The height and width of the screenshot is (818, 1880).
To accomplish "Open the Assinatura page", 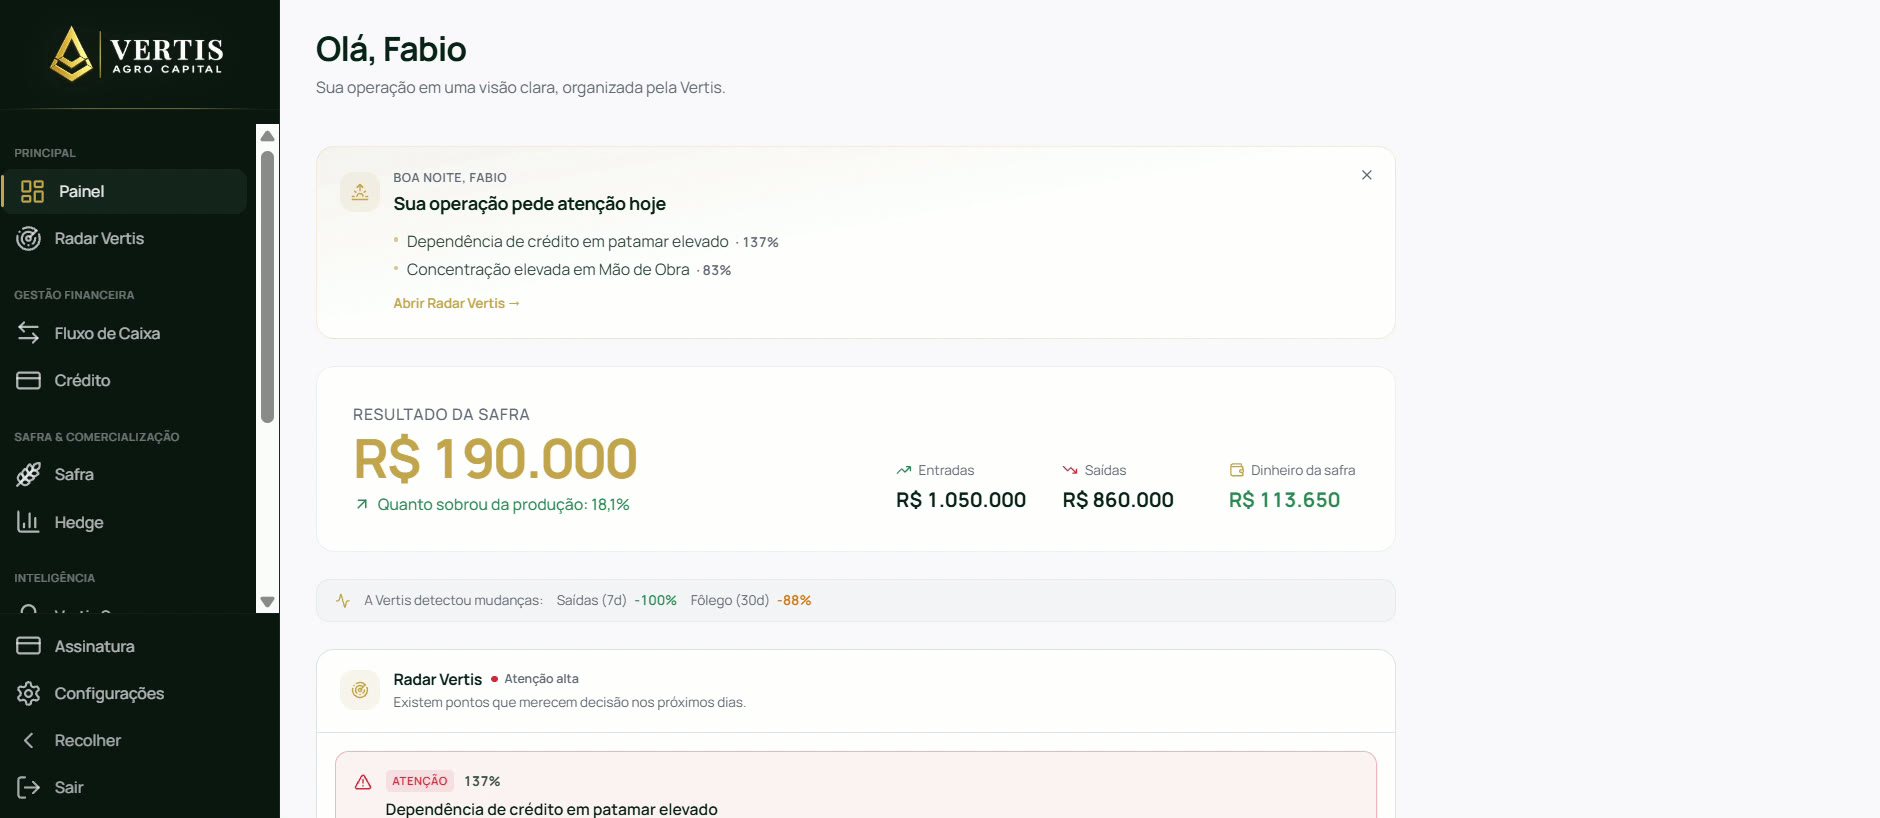I will point(138,646).
